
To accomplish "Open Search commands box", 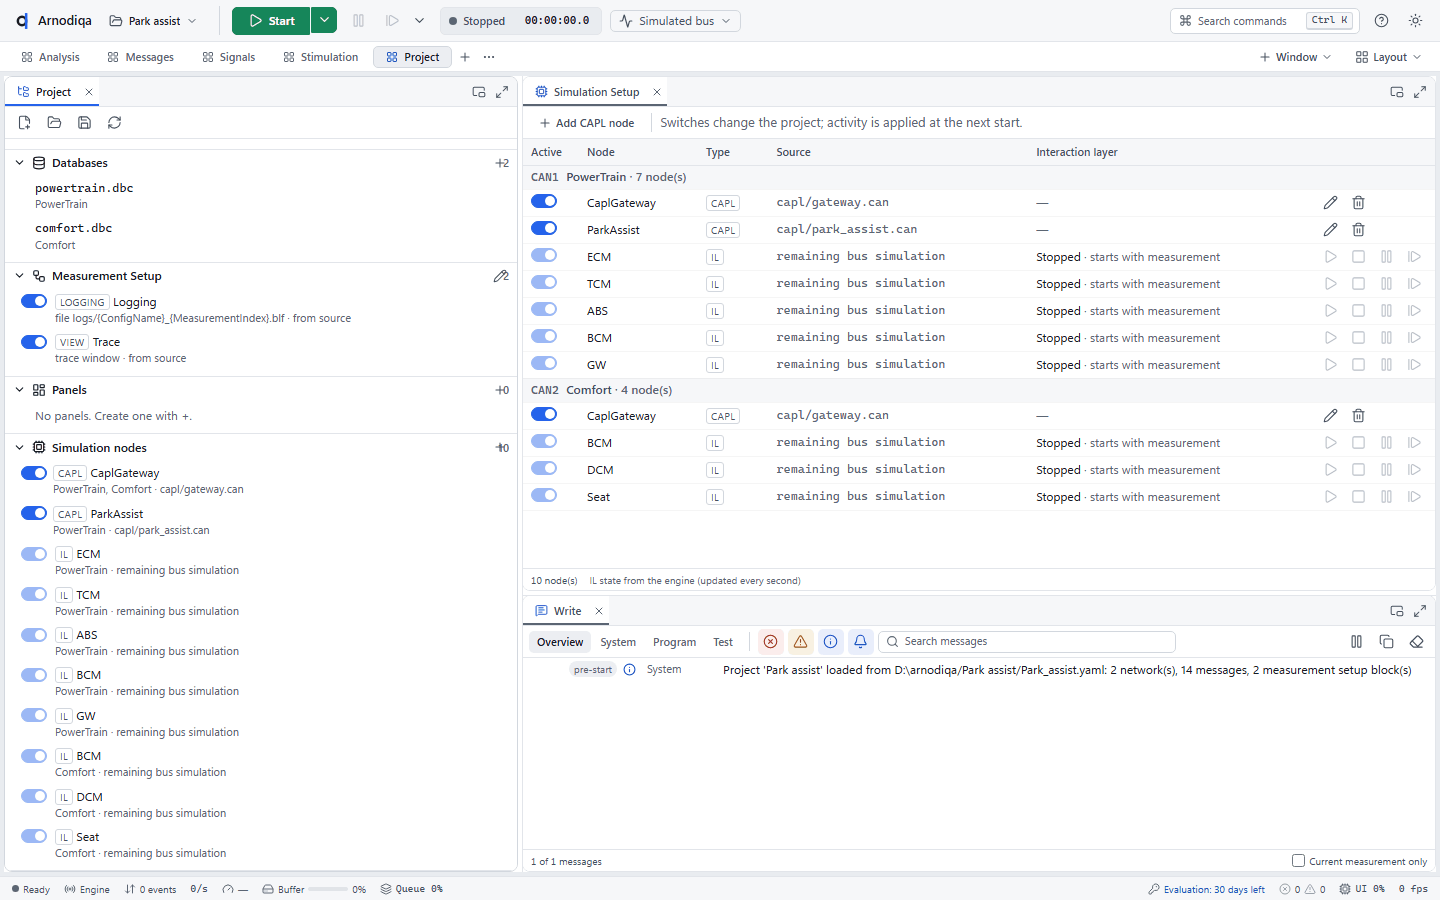I will 1265,21.
